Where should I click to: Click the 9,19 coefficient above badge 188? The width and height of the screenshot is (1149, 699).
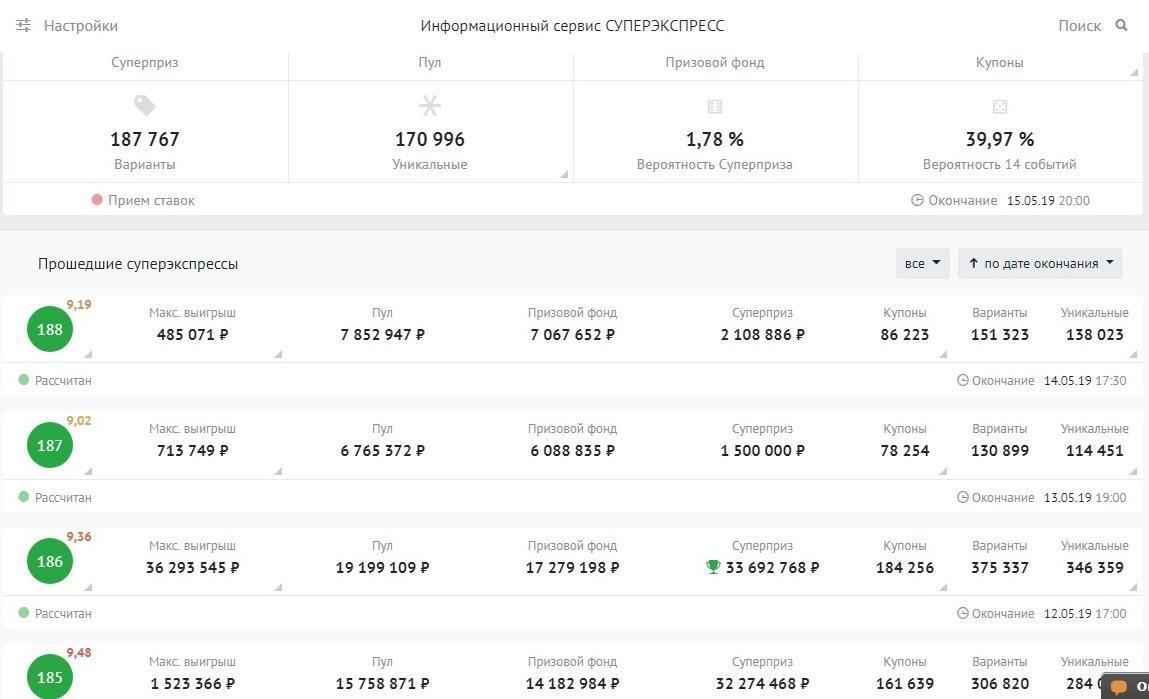[79, 305]
